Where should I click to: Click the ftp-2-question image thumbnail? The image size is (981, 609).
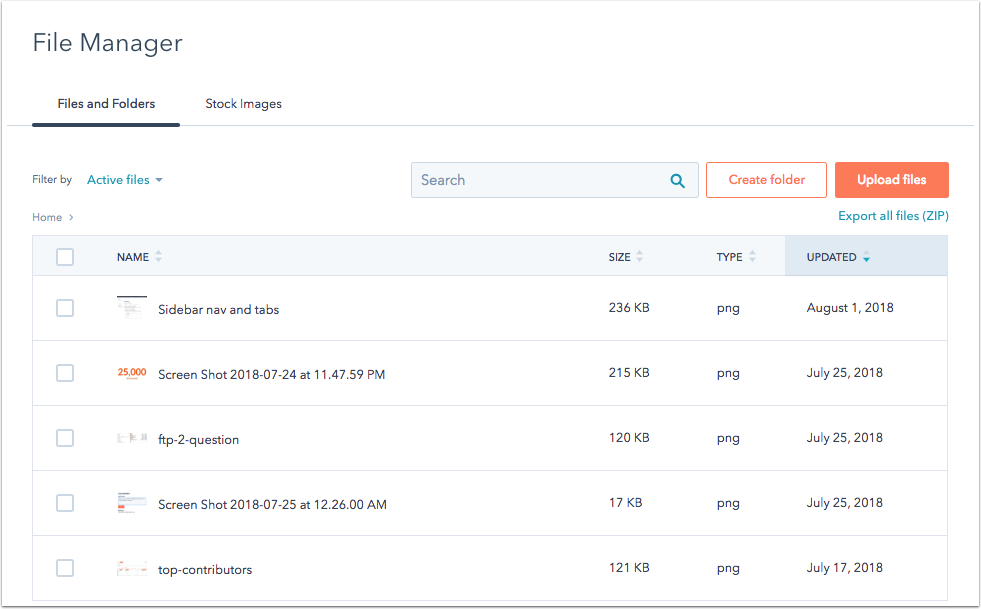coord(132,438)
